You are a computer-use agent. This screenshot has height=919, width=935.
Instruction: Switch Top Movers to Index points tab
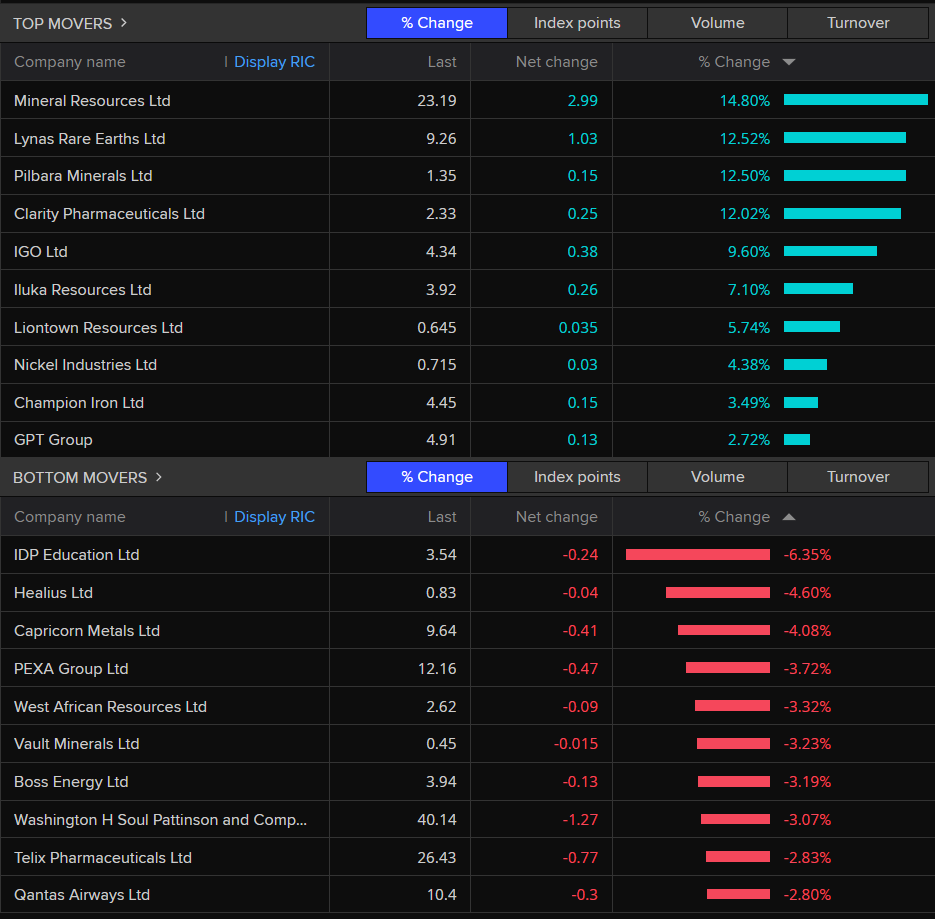[x=577, y=23]
